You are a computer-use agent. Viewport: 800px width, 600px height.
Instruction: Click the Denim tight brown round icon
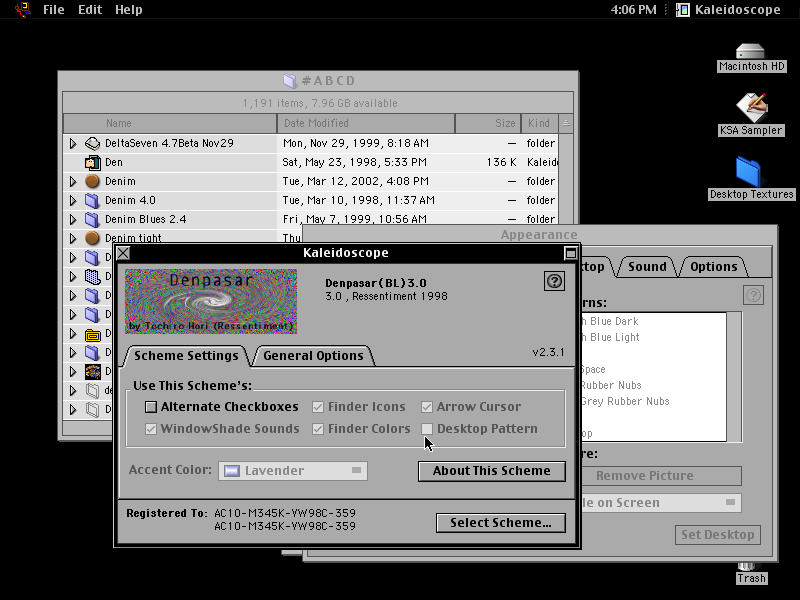point(92,238)
